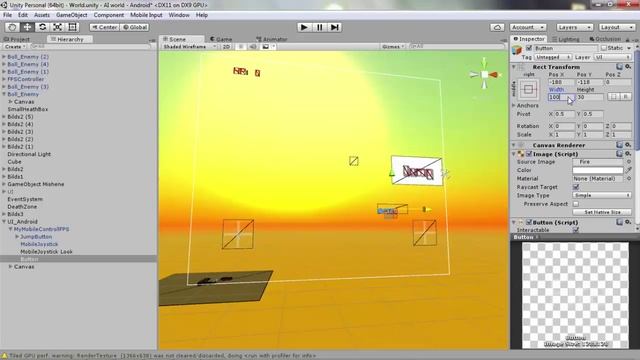Select the Rect transform tool

tap(72, 27)
